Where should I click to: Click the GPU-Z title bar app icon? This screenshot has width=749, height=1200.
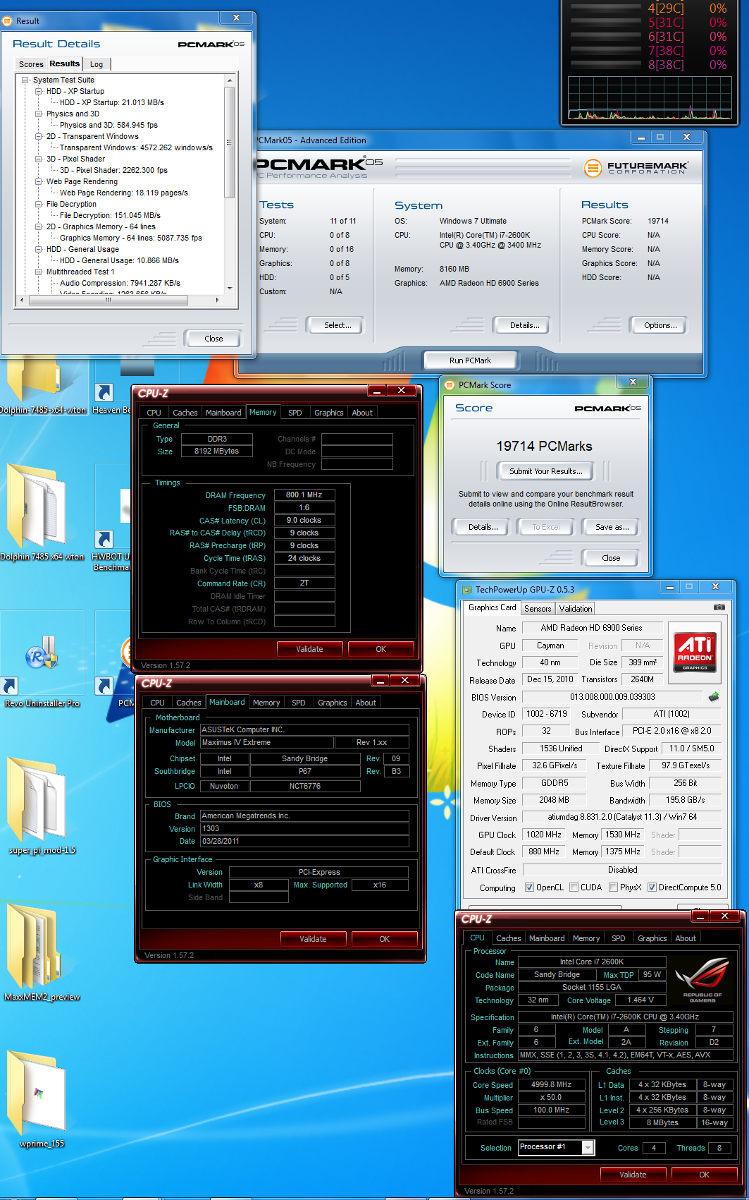(467, 590)
